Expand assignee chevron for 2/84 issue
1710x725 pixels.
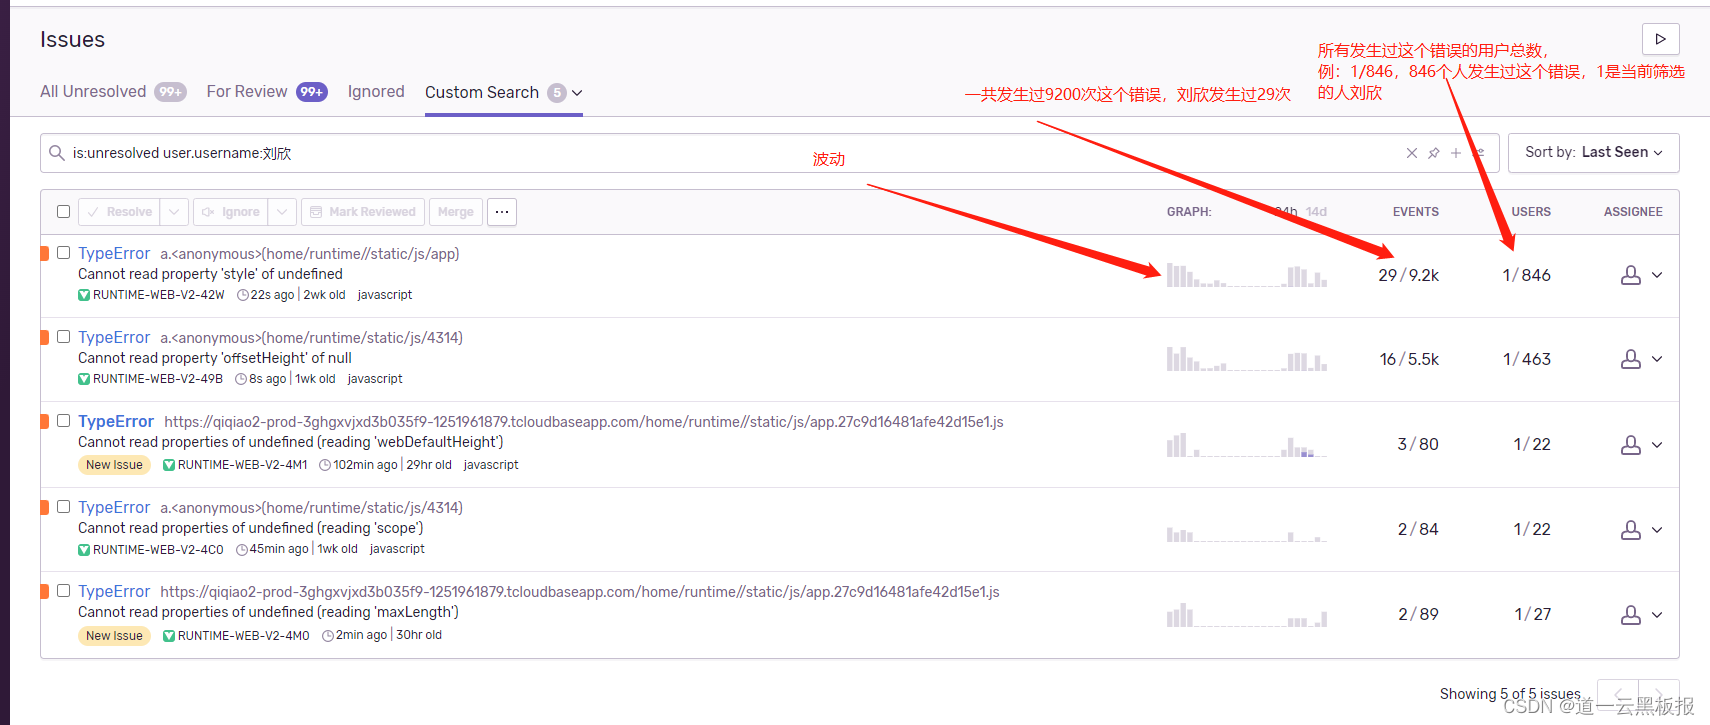(x=1657, y=529)
